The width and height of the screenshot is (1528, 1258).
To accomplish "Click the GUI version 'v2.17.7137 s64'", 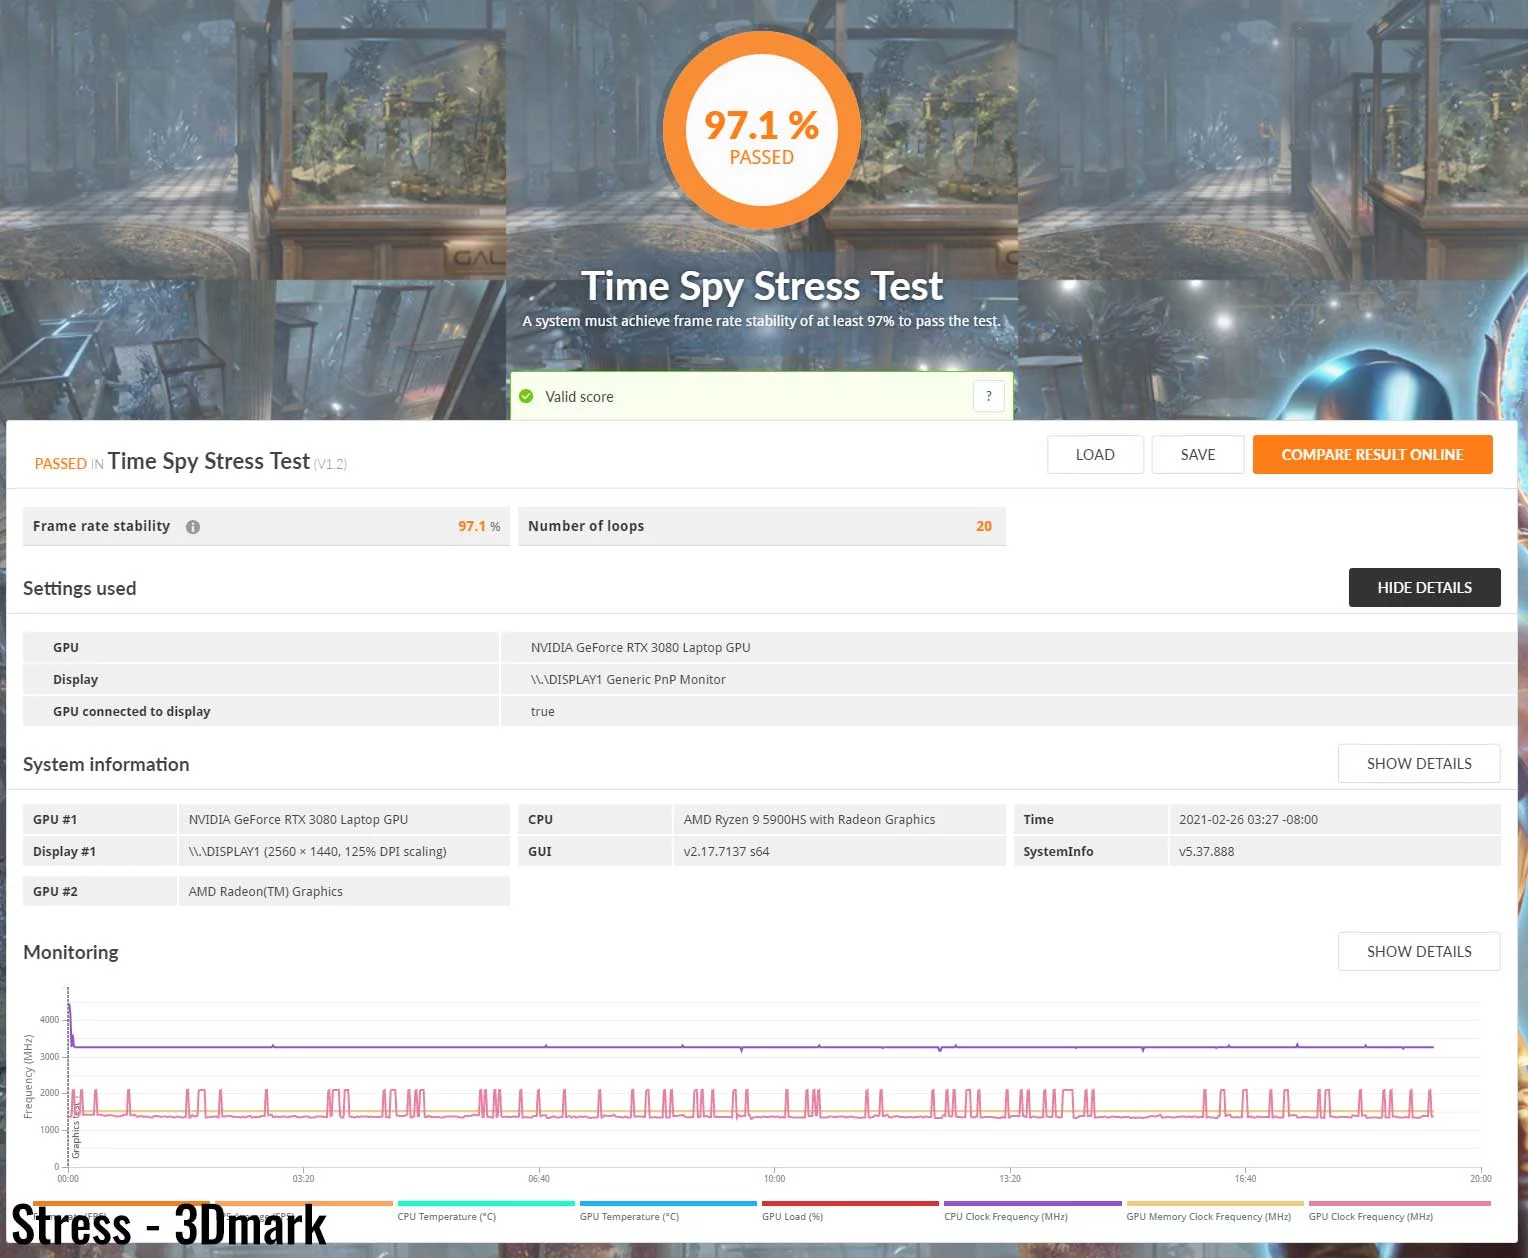I will (x=726, y=851).
